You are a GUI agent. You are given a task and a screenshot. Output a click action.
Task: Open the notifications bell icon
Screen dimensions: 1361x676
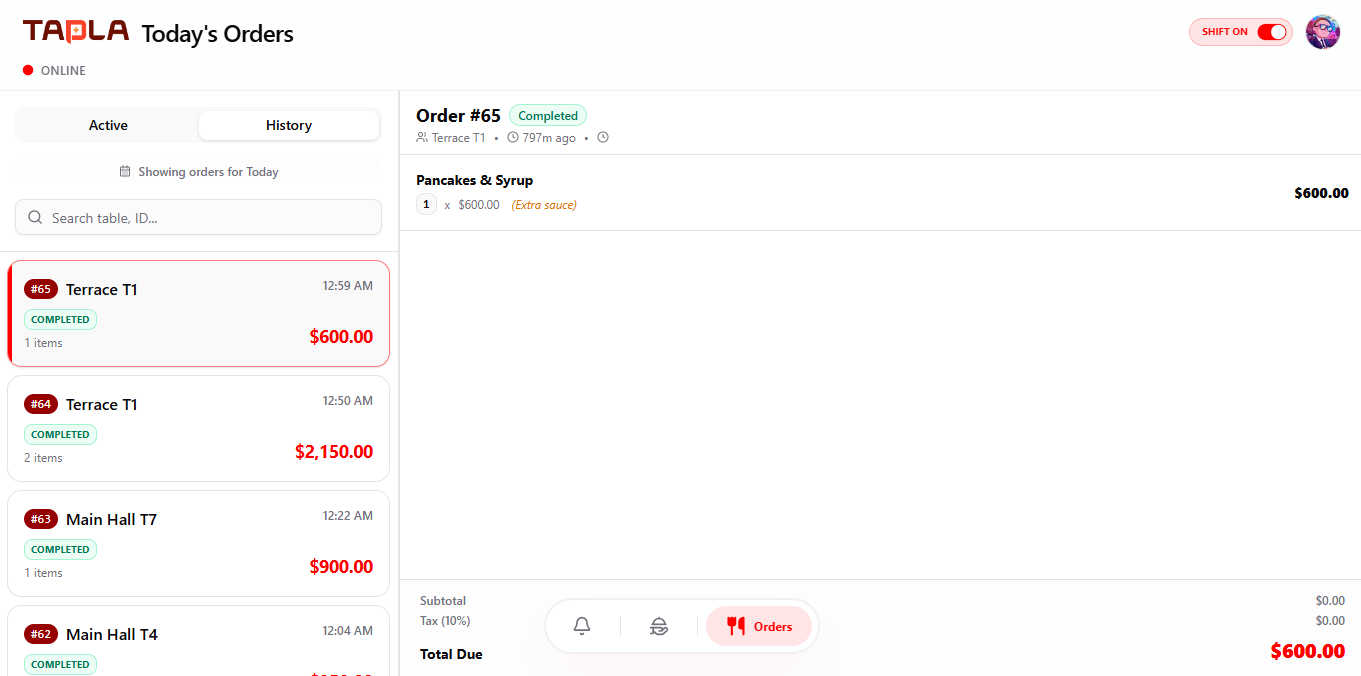(582, 626)
